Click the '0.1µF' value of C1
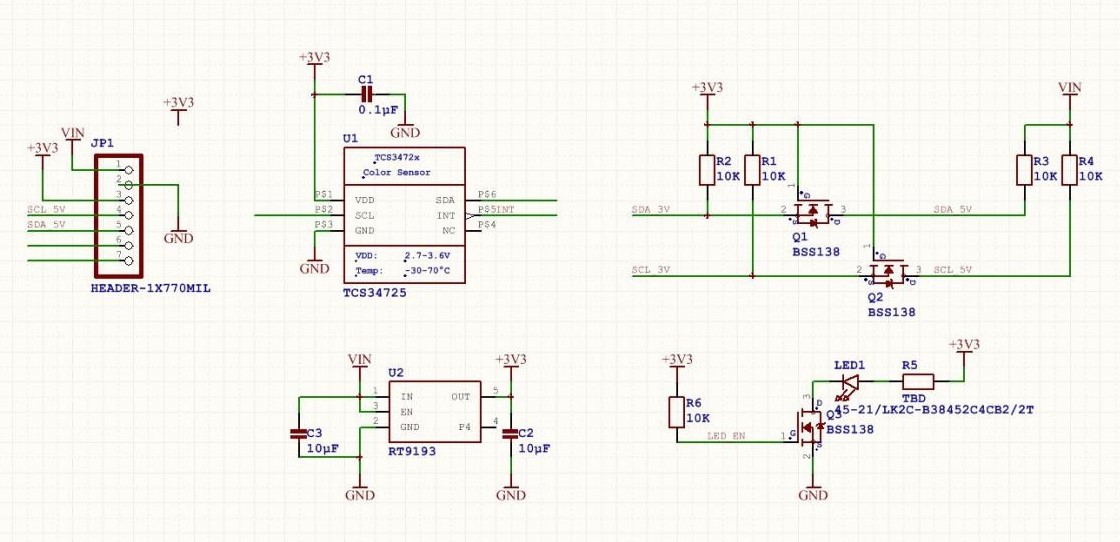This screenshot has width=1120, height=542. tap(379, 111)
